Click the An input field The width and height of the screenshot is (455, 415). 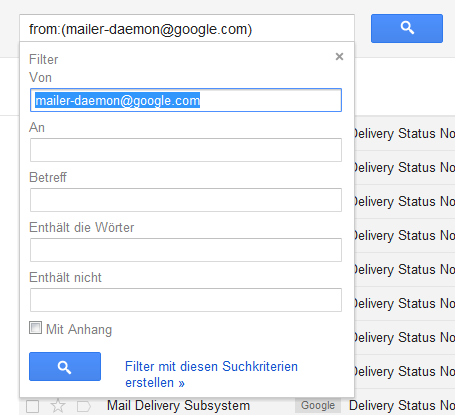tap(186, 150)
